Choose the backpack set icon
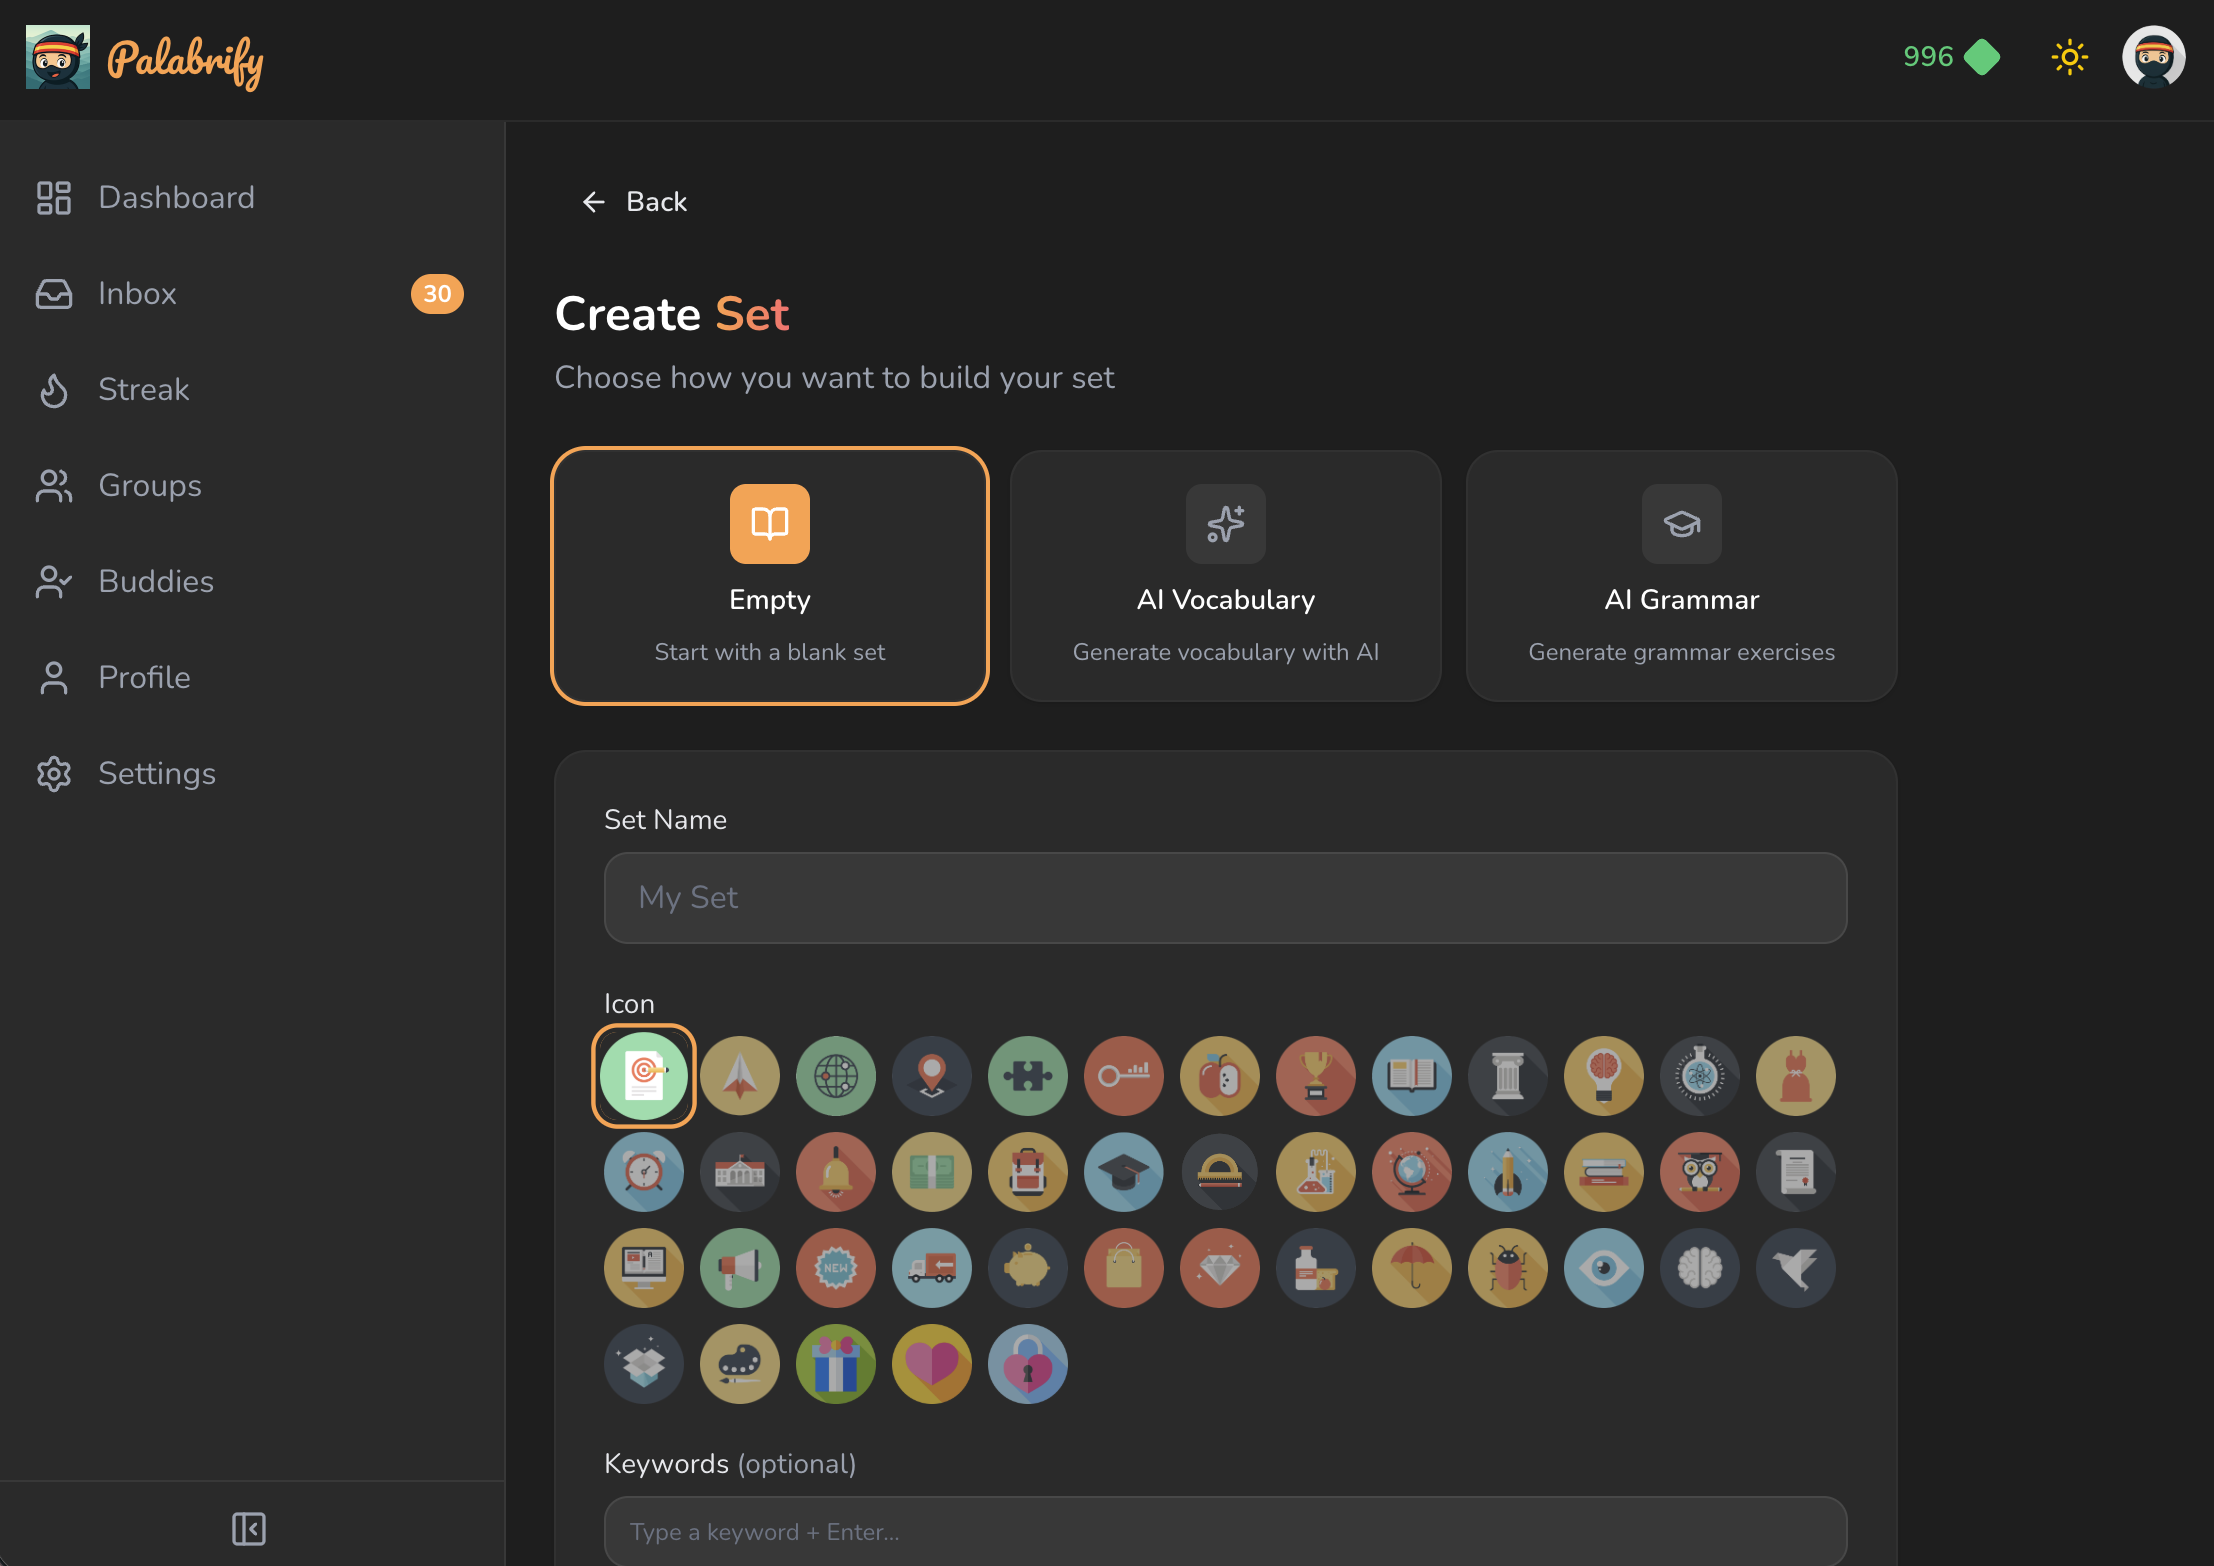This screenshot has height=1566, width=2214. click(1028, 1172)
